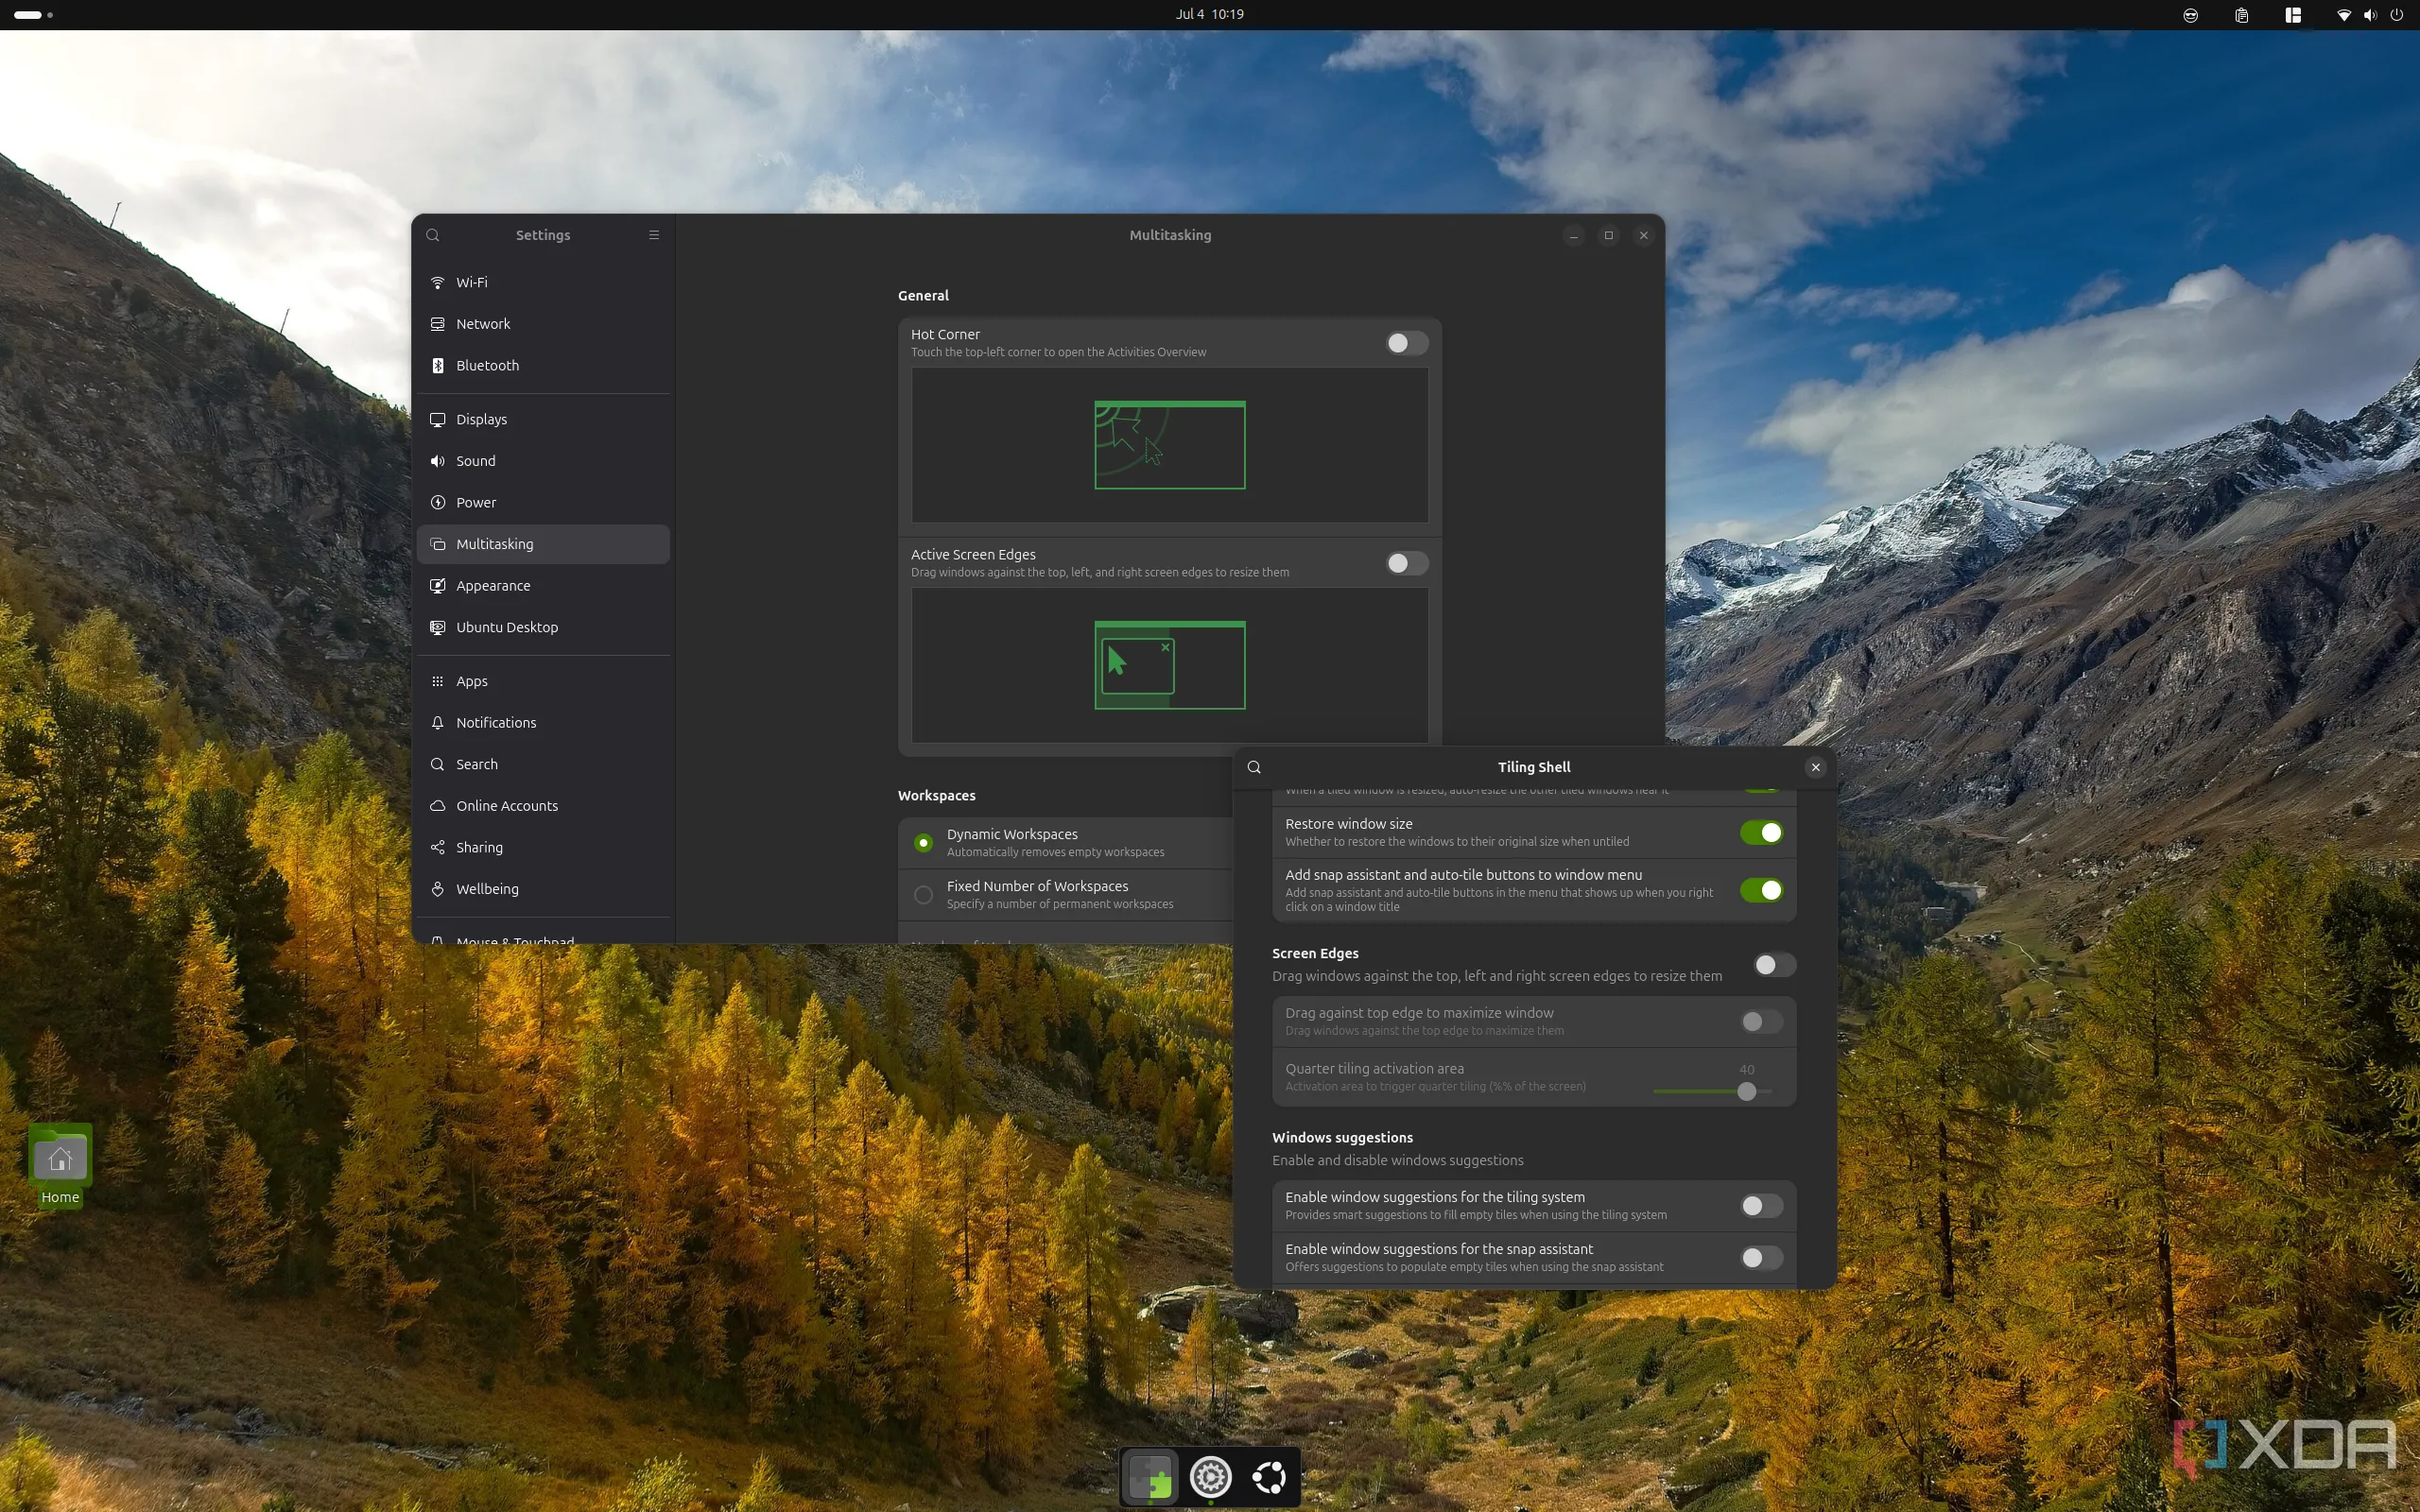Open search in Tiling Shell window
The image size is (2420, 1512).
click(x=1254, y=767)
